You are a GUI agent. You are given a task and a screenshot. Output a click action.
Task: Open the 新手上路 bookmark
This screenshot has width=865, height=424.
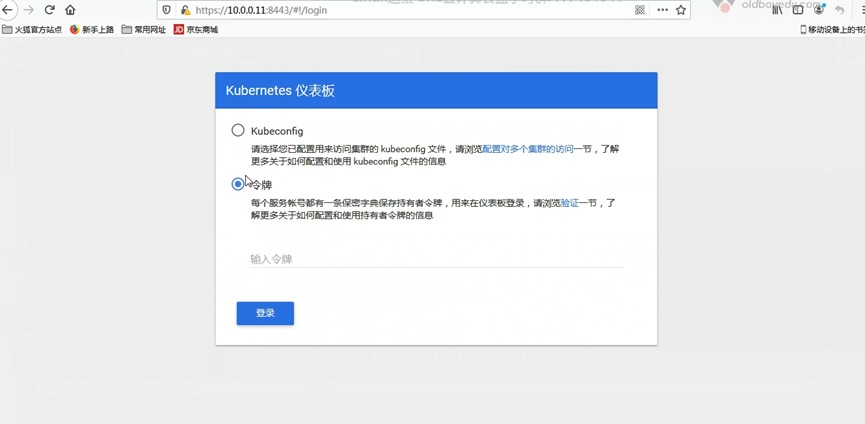[x=92, y=30]
